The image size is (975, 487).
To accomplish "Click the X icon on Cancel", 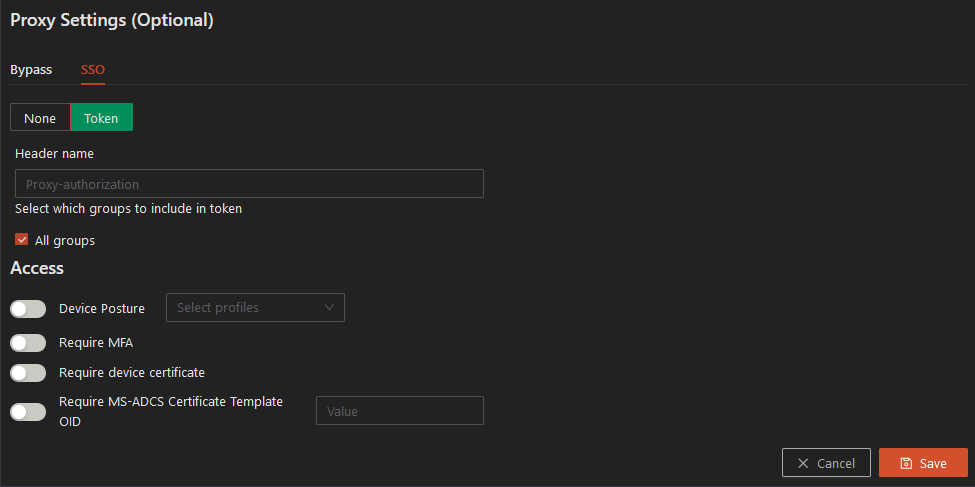I will coord(803,463).
